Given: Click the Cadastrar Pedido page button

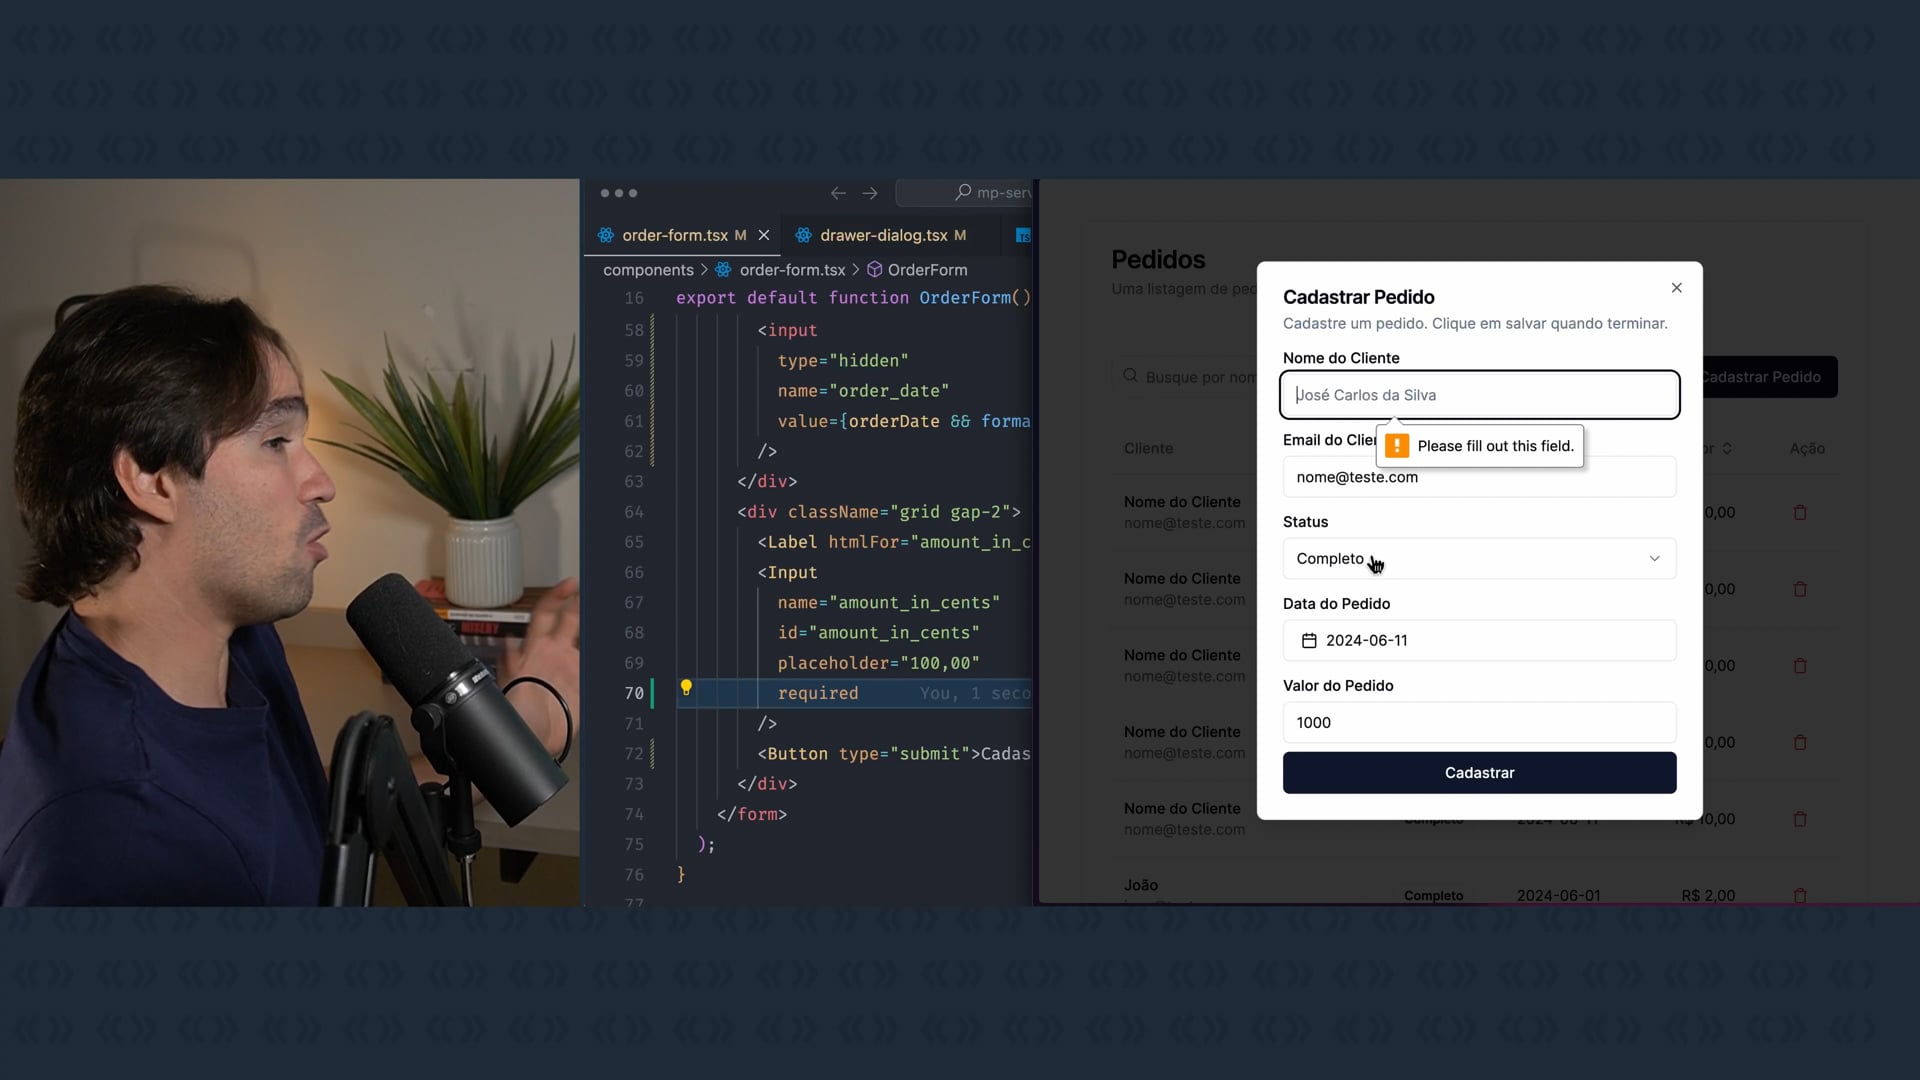Looking at the screenshot, I should pyautogui.click(x=1768, y=377).
